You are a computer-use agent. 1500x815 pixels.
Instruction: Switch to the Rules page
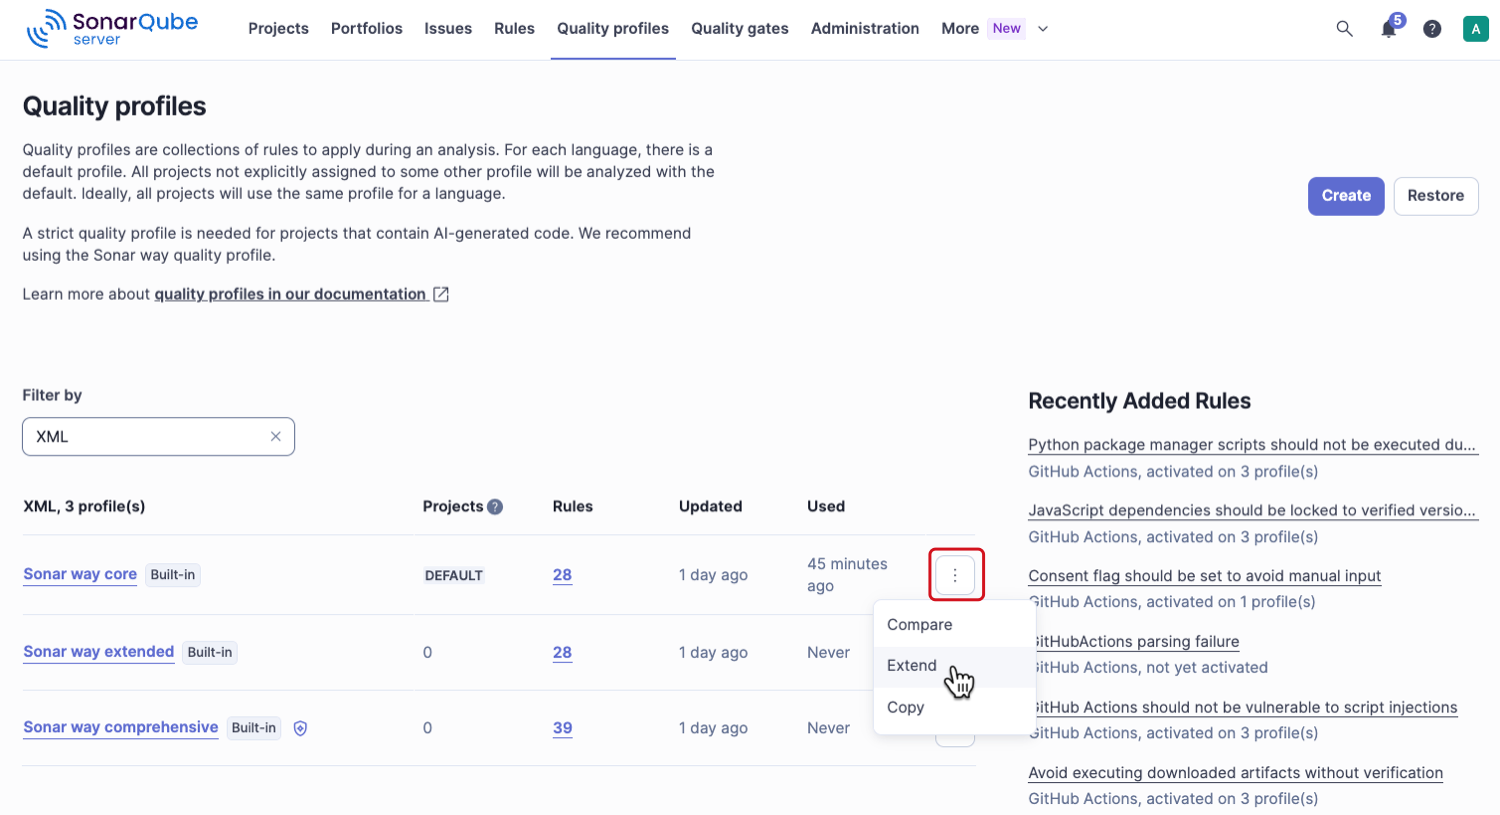tap(514, 29)
